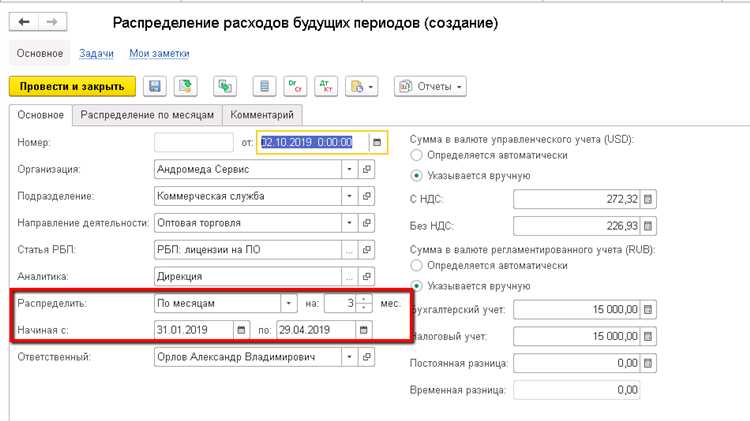Click the Бухгалтерский учет amount field

click(x=576, y=310)
